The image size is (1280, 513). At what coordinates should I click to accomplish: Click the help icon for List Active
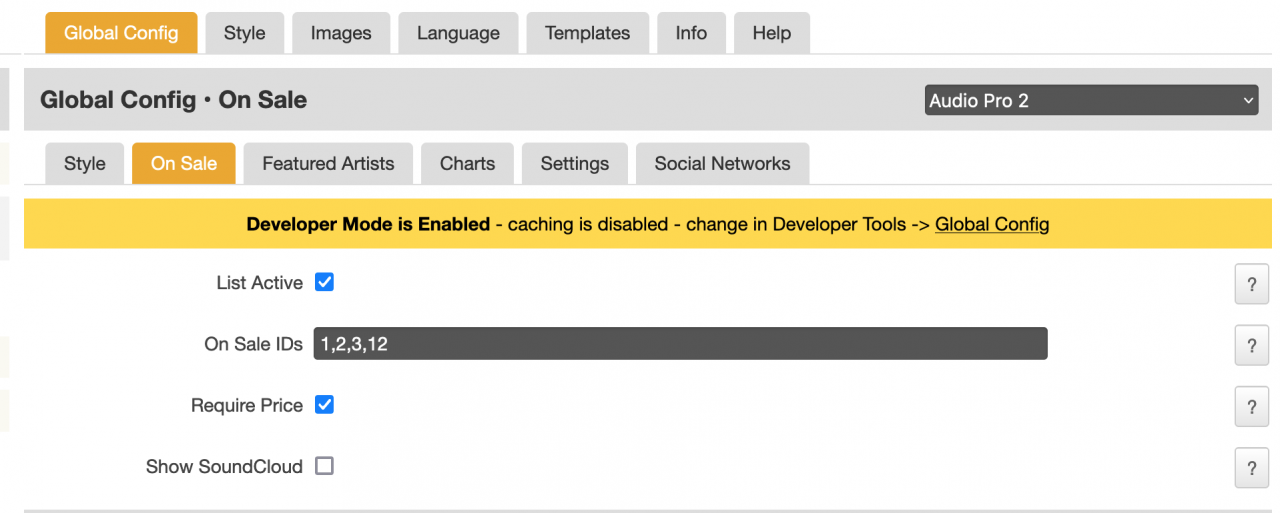1251,285
